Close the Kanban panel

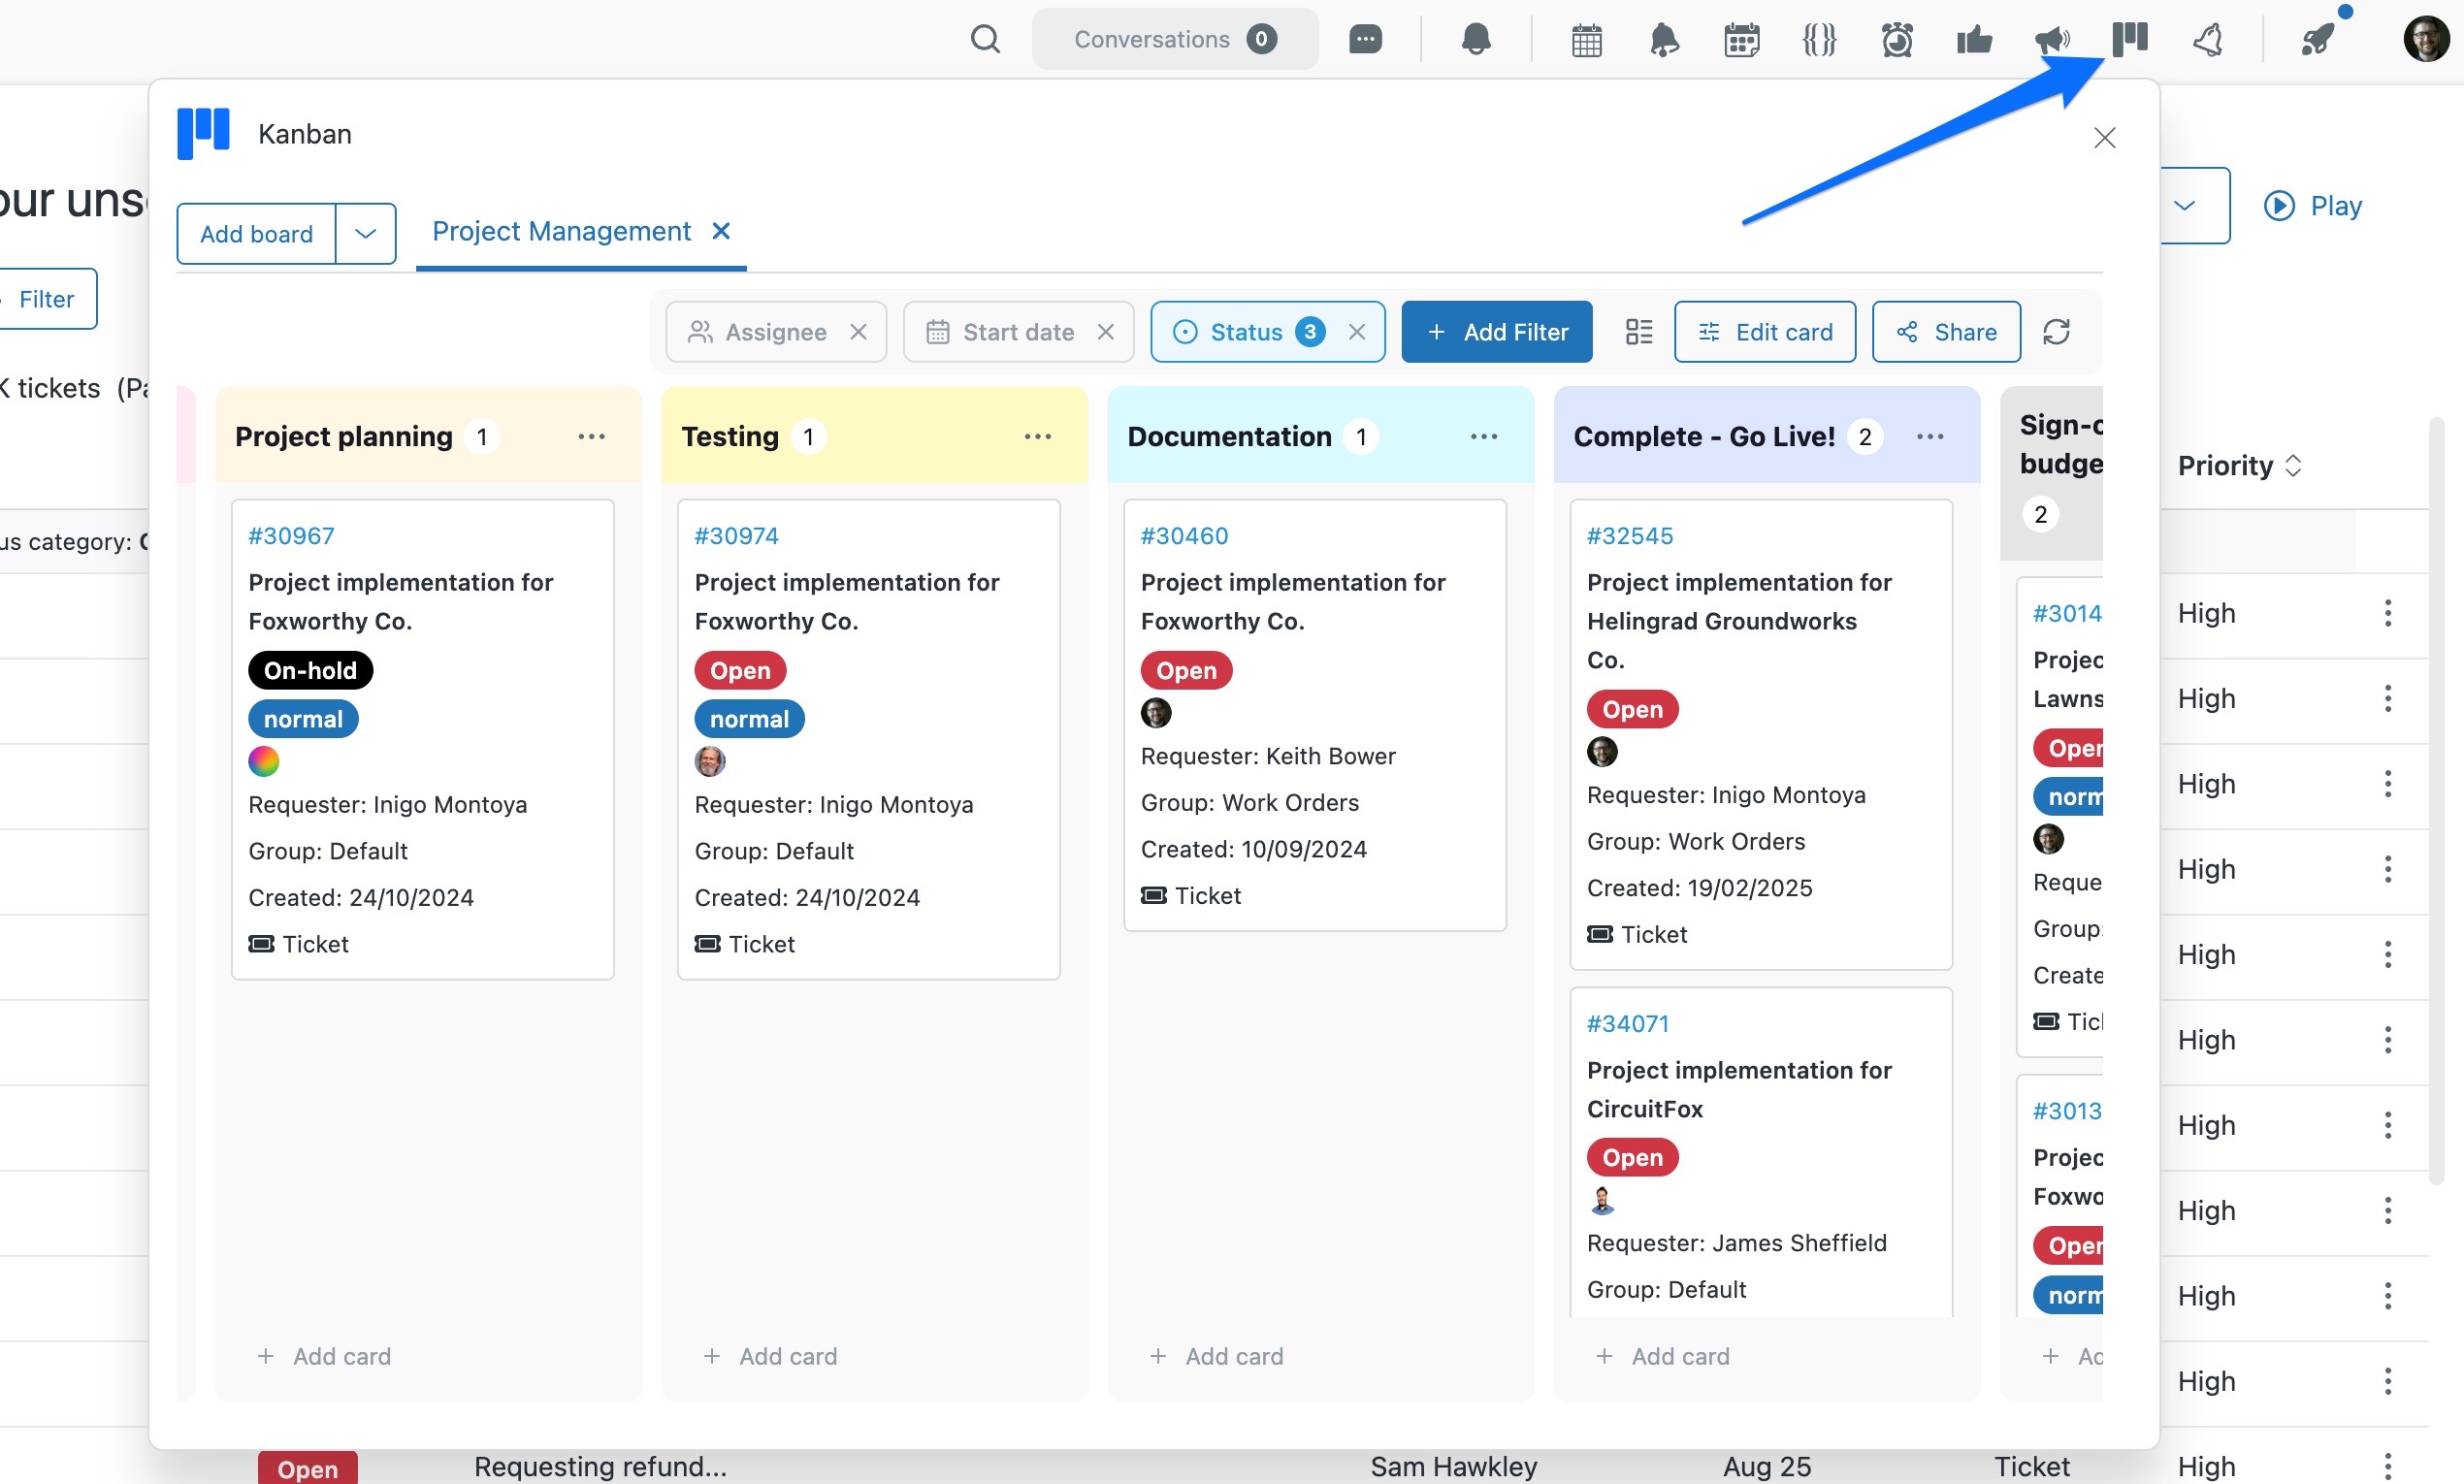pyautogui.click(x=2105, y=138)
